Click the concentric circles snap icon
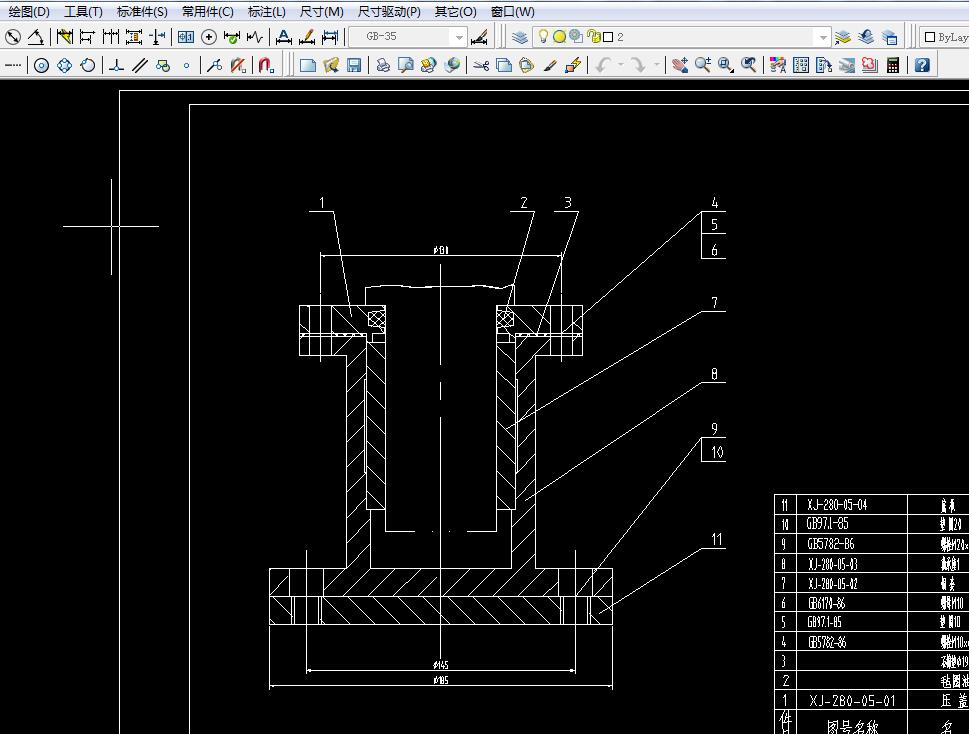The width and height of the screenshot is (969, 734). tap(41, 65)
